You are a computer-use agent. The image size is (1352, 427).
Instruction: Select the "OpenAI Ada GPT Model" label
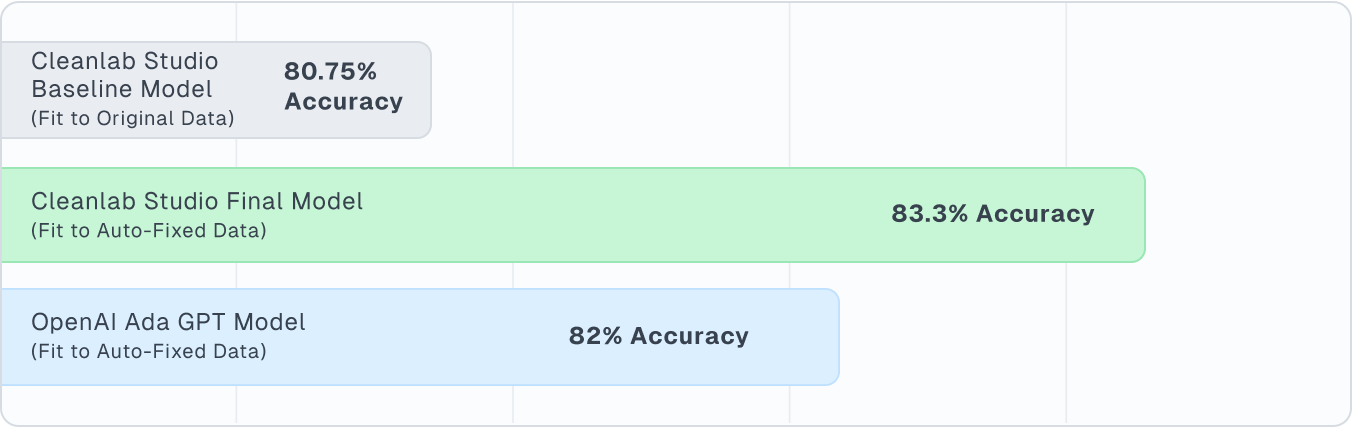coord(168,322)
